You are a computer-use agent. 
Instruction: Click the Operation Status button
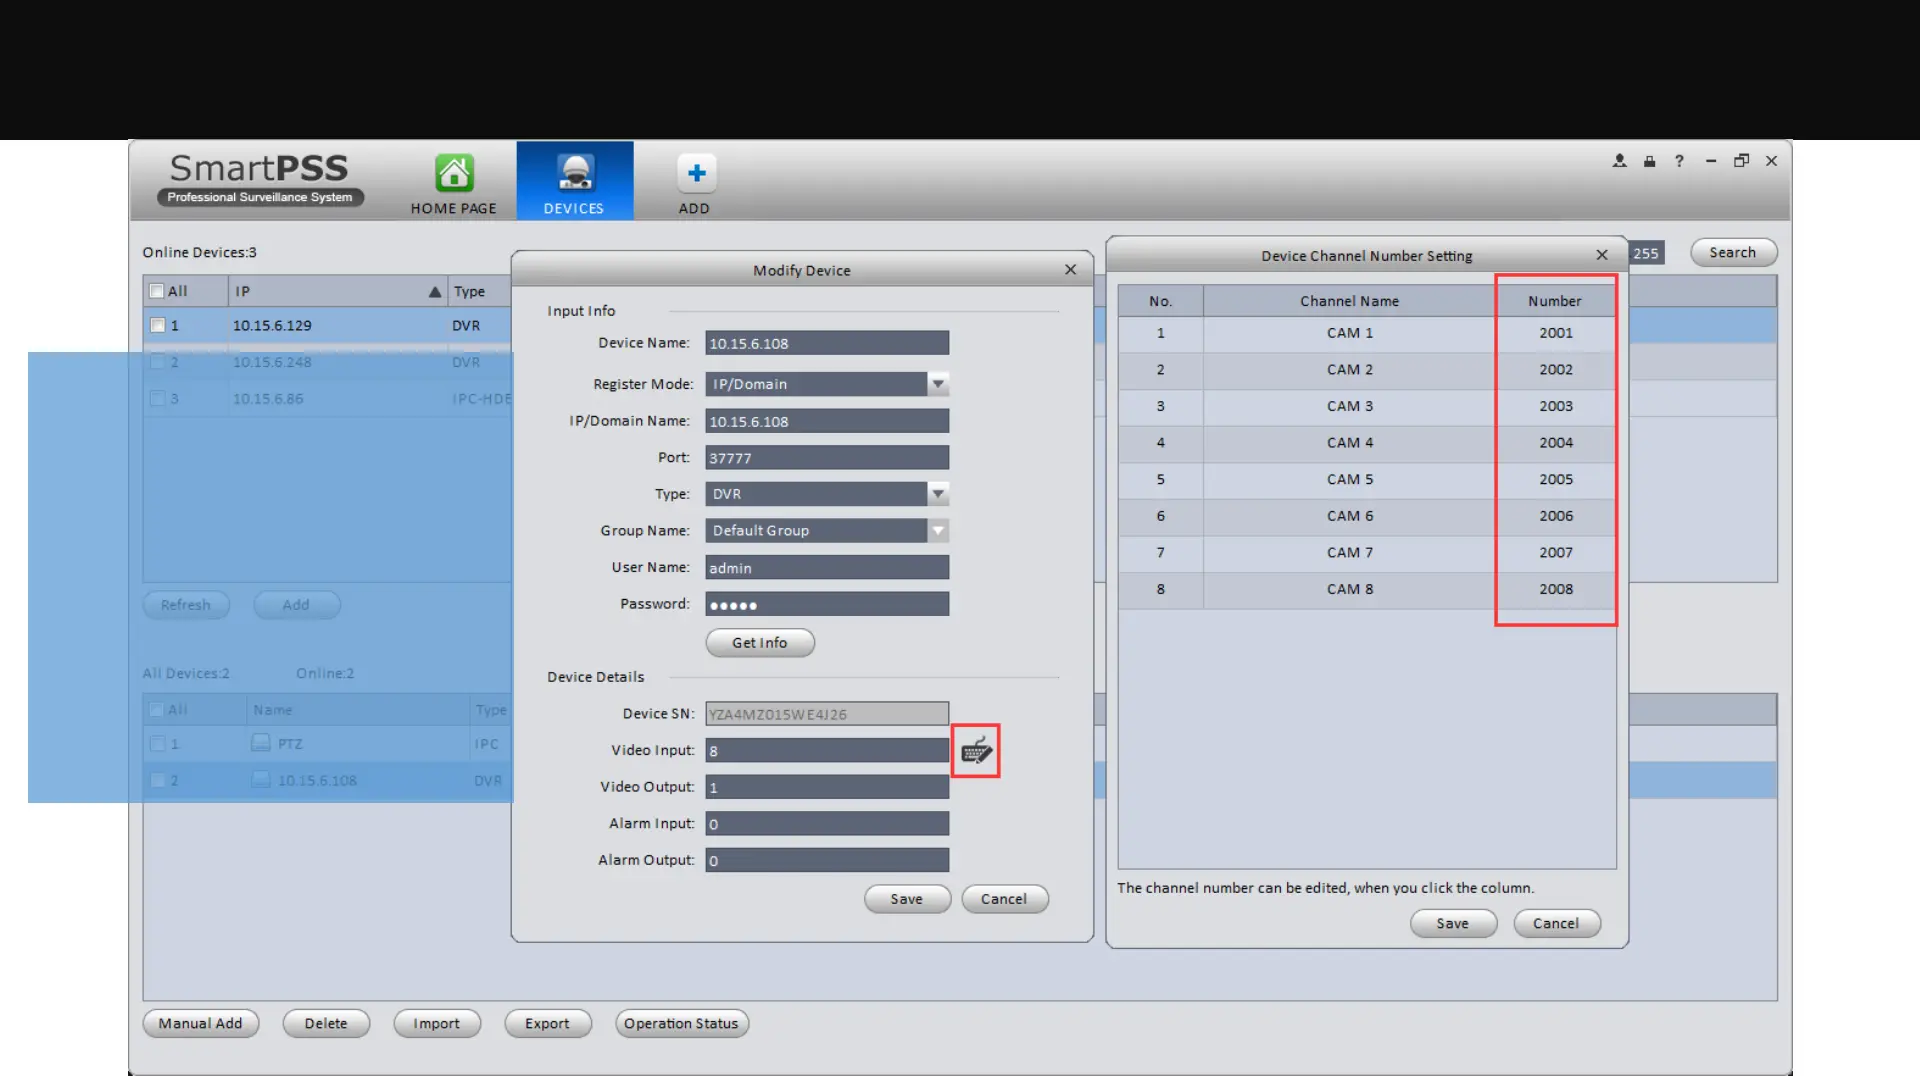(x=681, y=1023)
